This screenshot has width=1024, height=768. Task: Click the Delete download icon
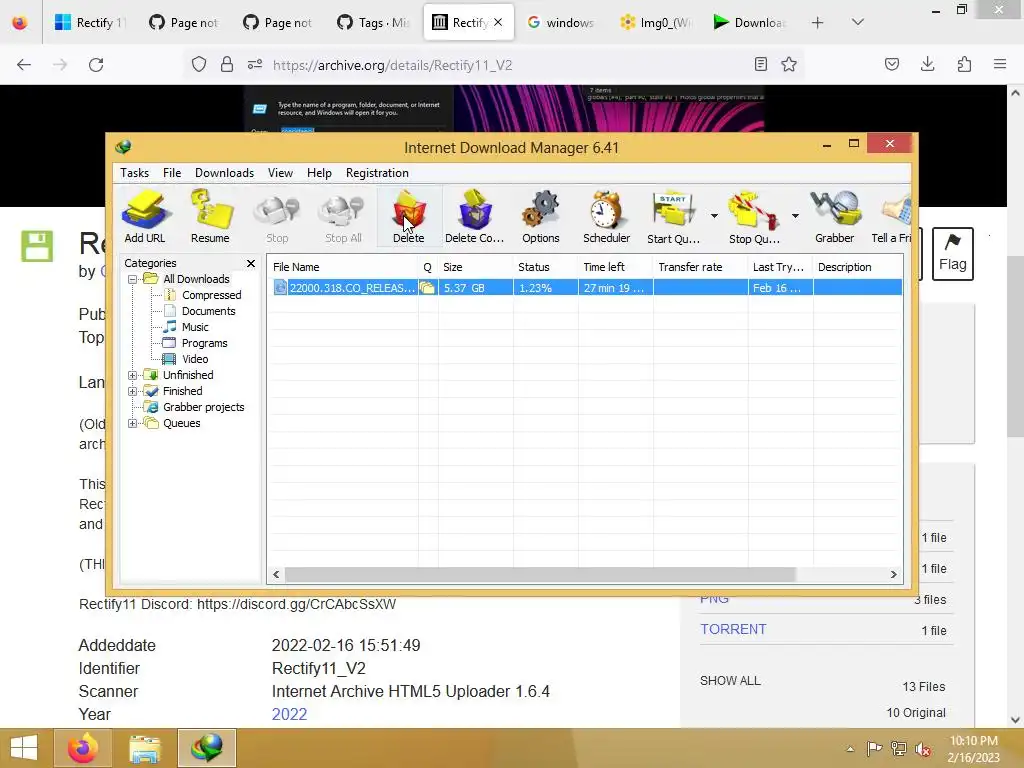409,216
